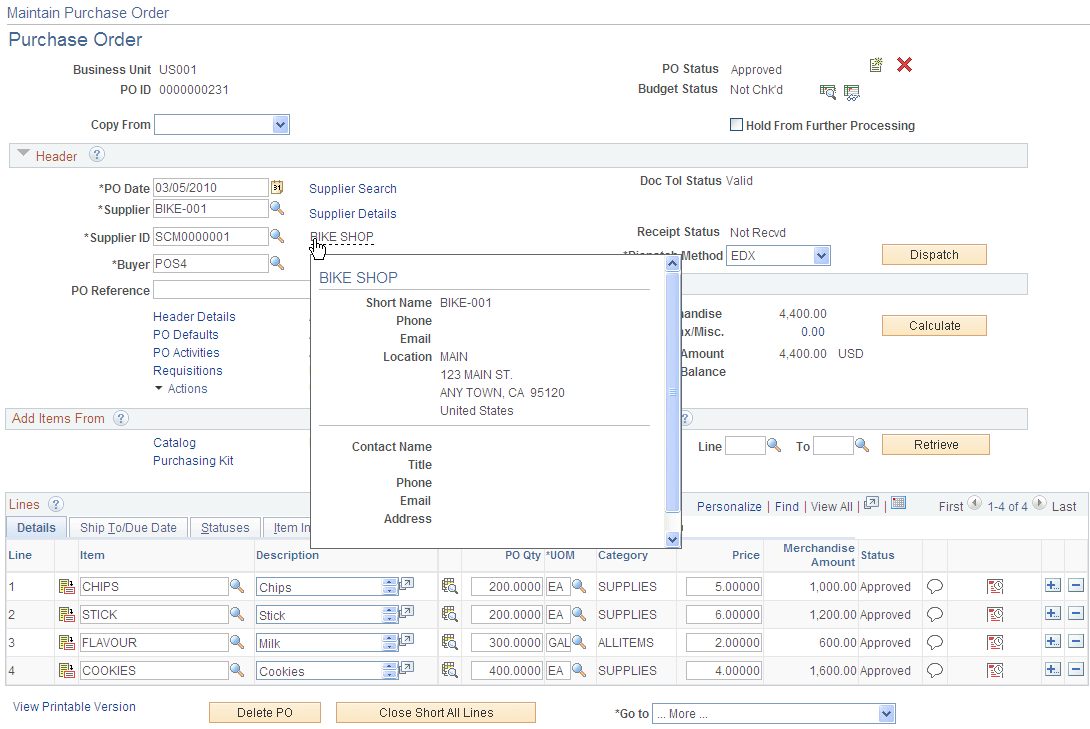Collapse the Header section
Viewport: 1090px width, 729px height.
22,155
